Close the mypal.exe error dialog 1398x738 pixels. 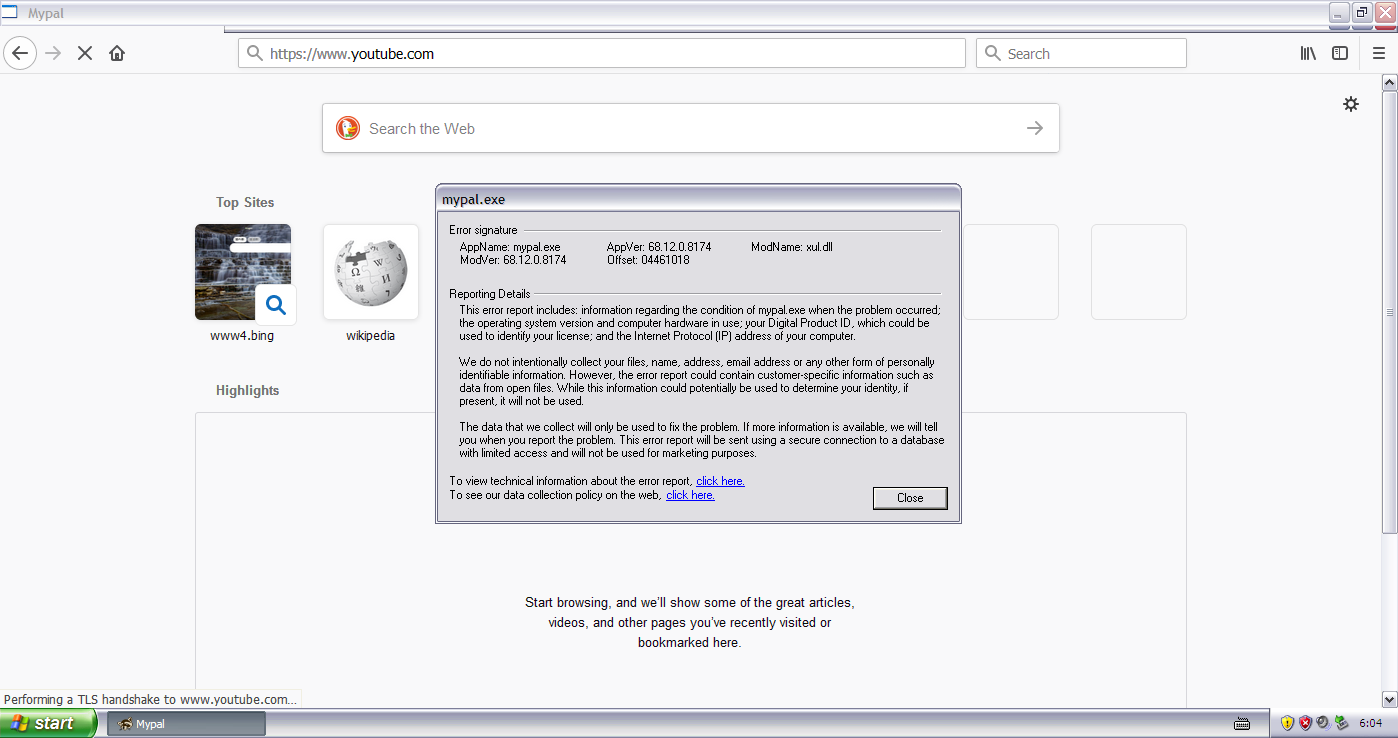[x=909, y=497]
